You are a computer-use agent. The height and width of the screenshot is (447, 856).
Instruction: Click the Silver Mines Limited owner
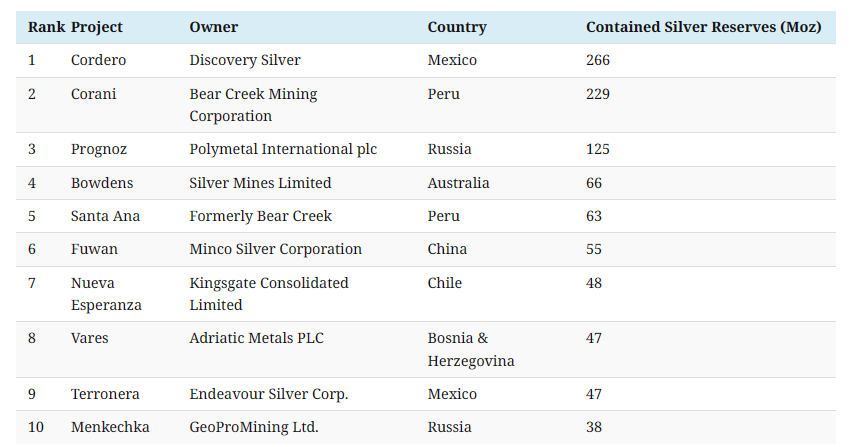tap(260, 183)
